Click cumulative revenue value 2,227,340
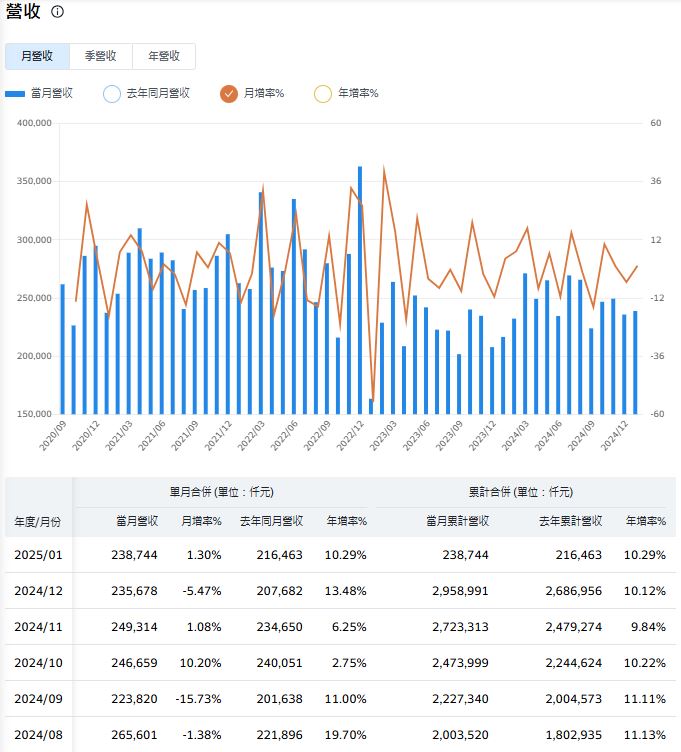Screen dimensions: 681x752 (460, 699)
